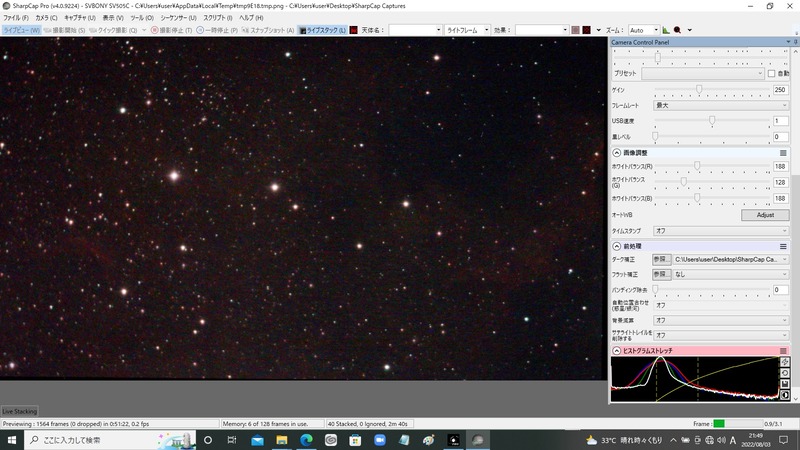Click the フラット補正 参照 browse button
The height and width of the screenshot is (450, 800).
pyautogui.click(x=661, y=274)
